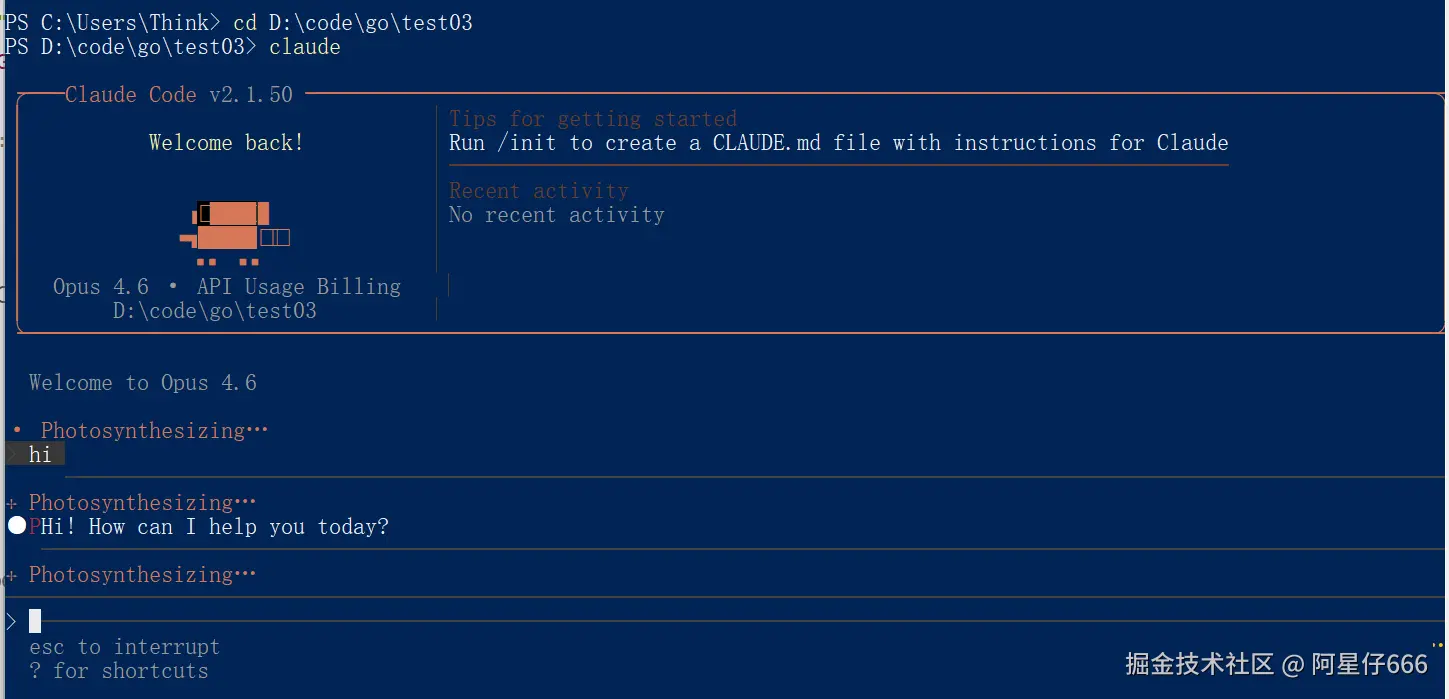
Task: Click the "Opus 4.6 • API Usage Billing" label
Action: click(x=227, y=287)
